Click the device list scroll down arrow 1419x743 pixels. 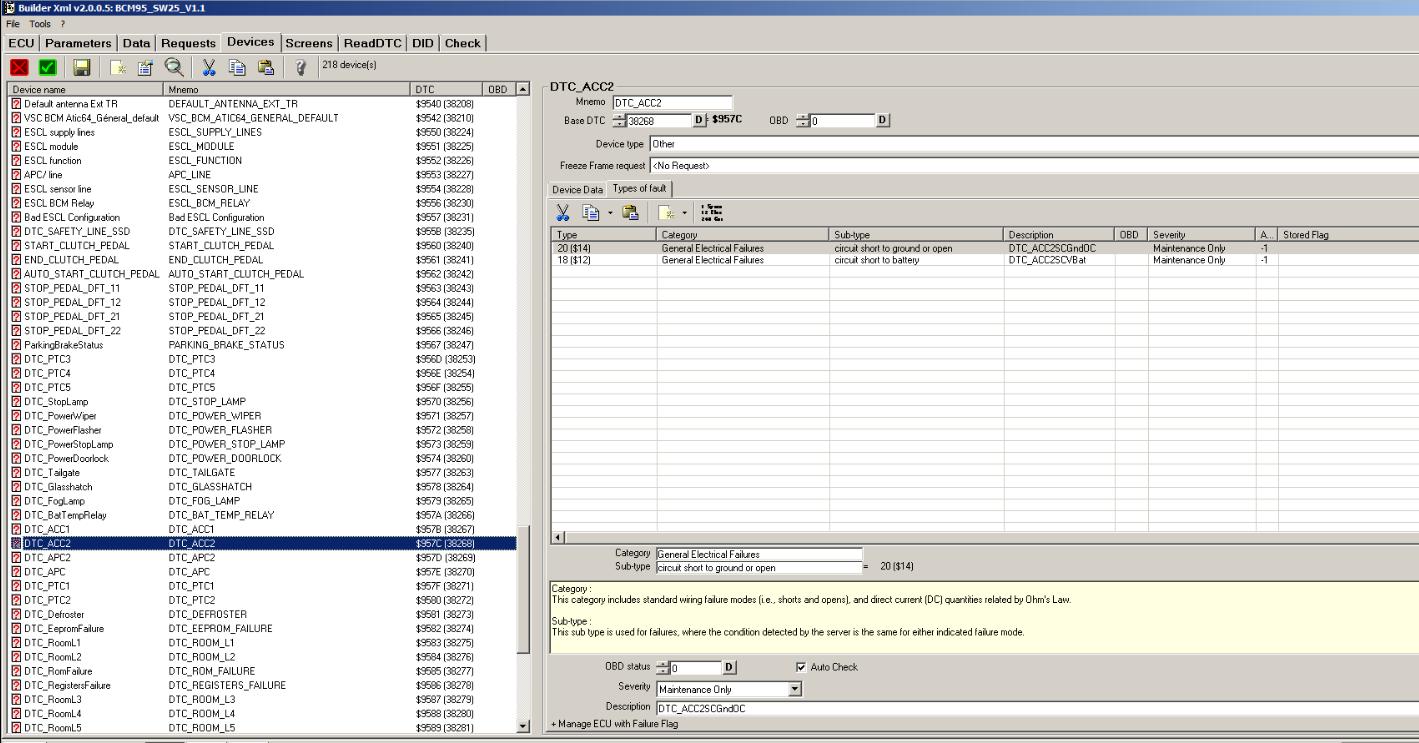click(523, 727)
